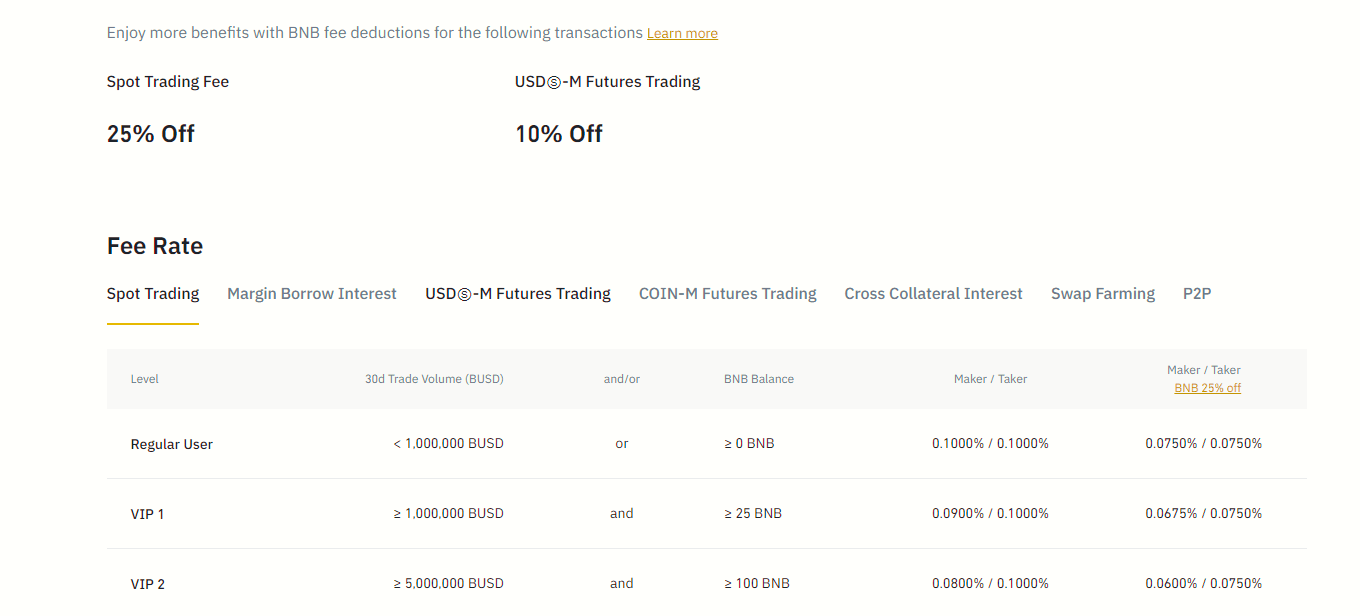Click the USDⓈ-M Futures 10% Off text
The width and height of the screenshot is (1360, 616).
[558, 133]
